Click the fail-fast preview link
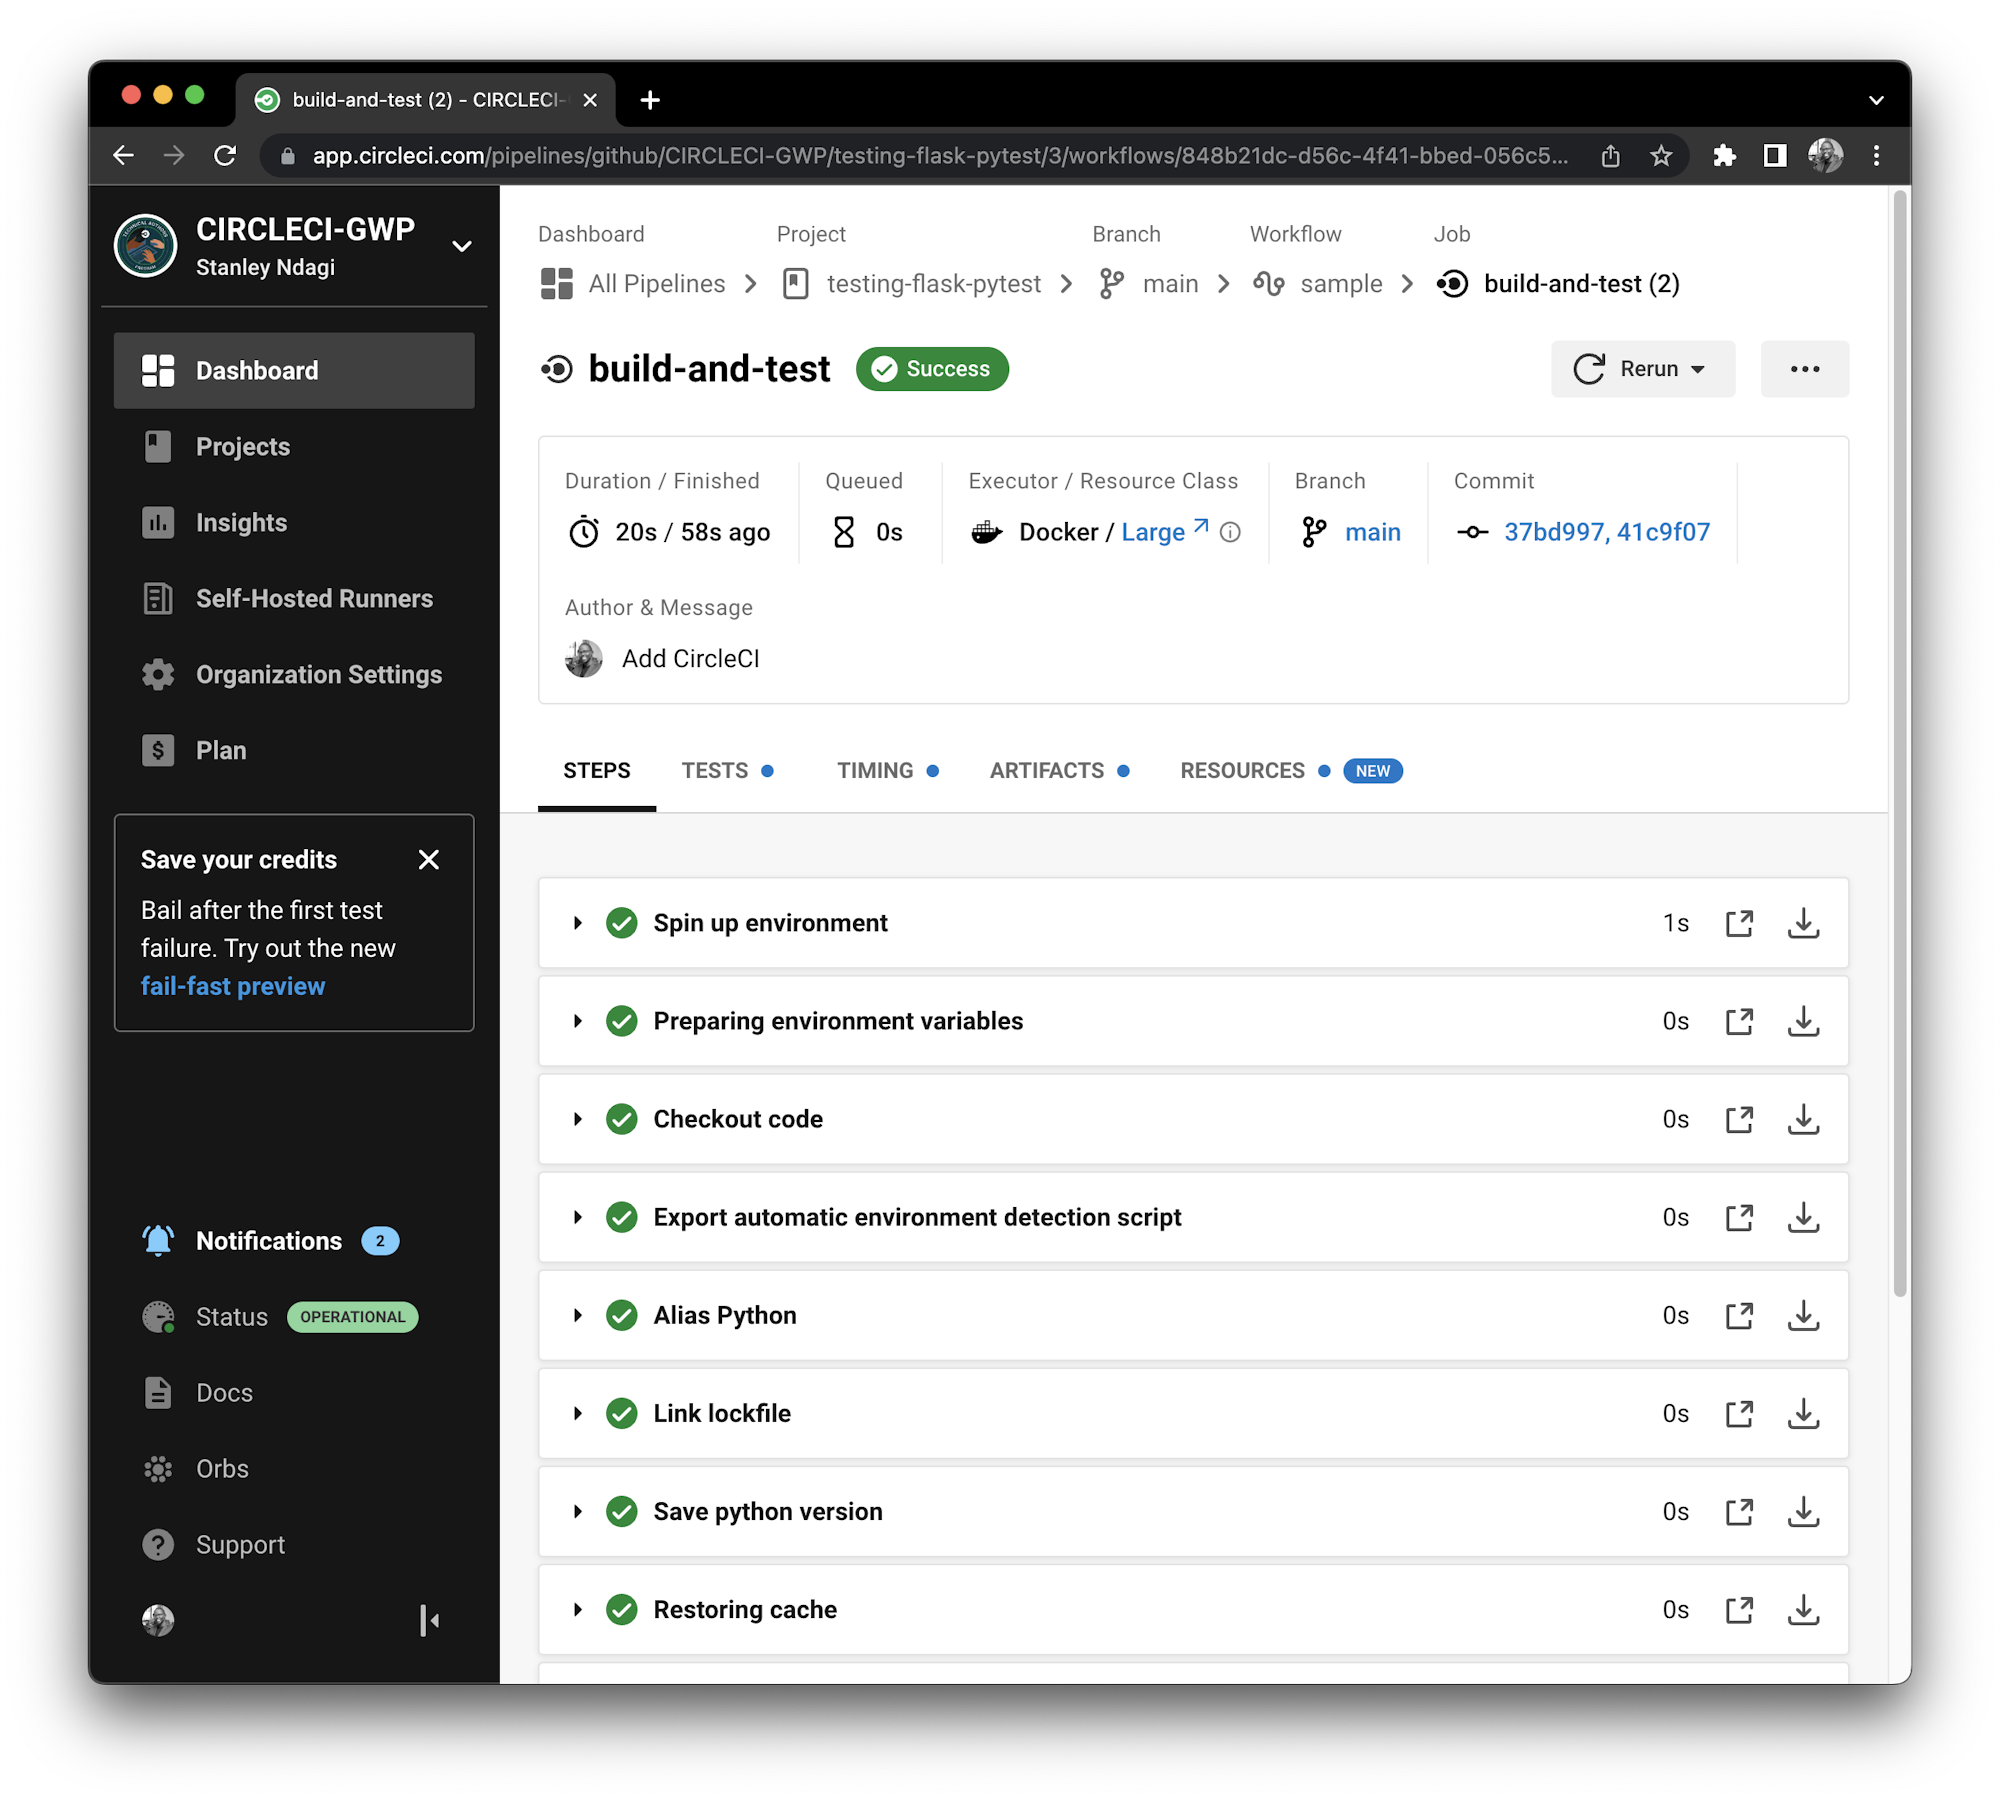The height and width of the screenshot is (1801, 2000). (x=231, y=986)
